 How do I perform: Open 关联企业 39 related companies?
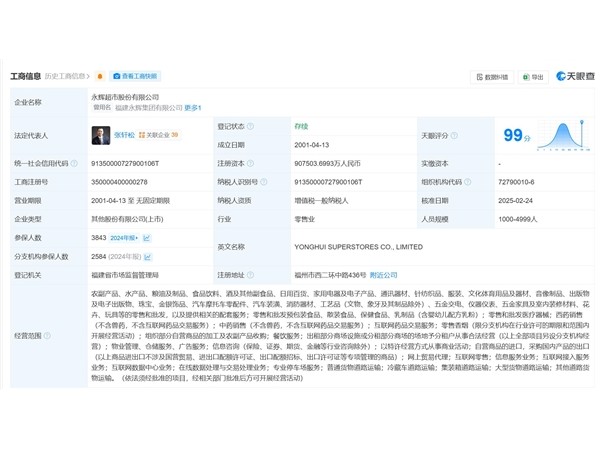(x=158, y=135)
